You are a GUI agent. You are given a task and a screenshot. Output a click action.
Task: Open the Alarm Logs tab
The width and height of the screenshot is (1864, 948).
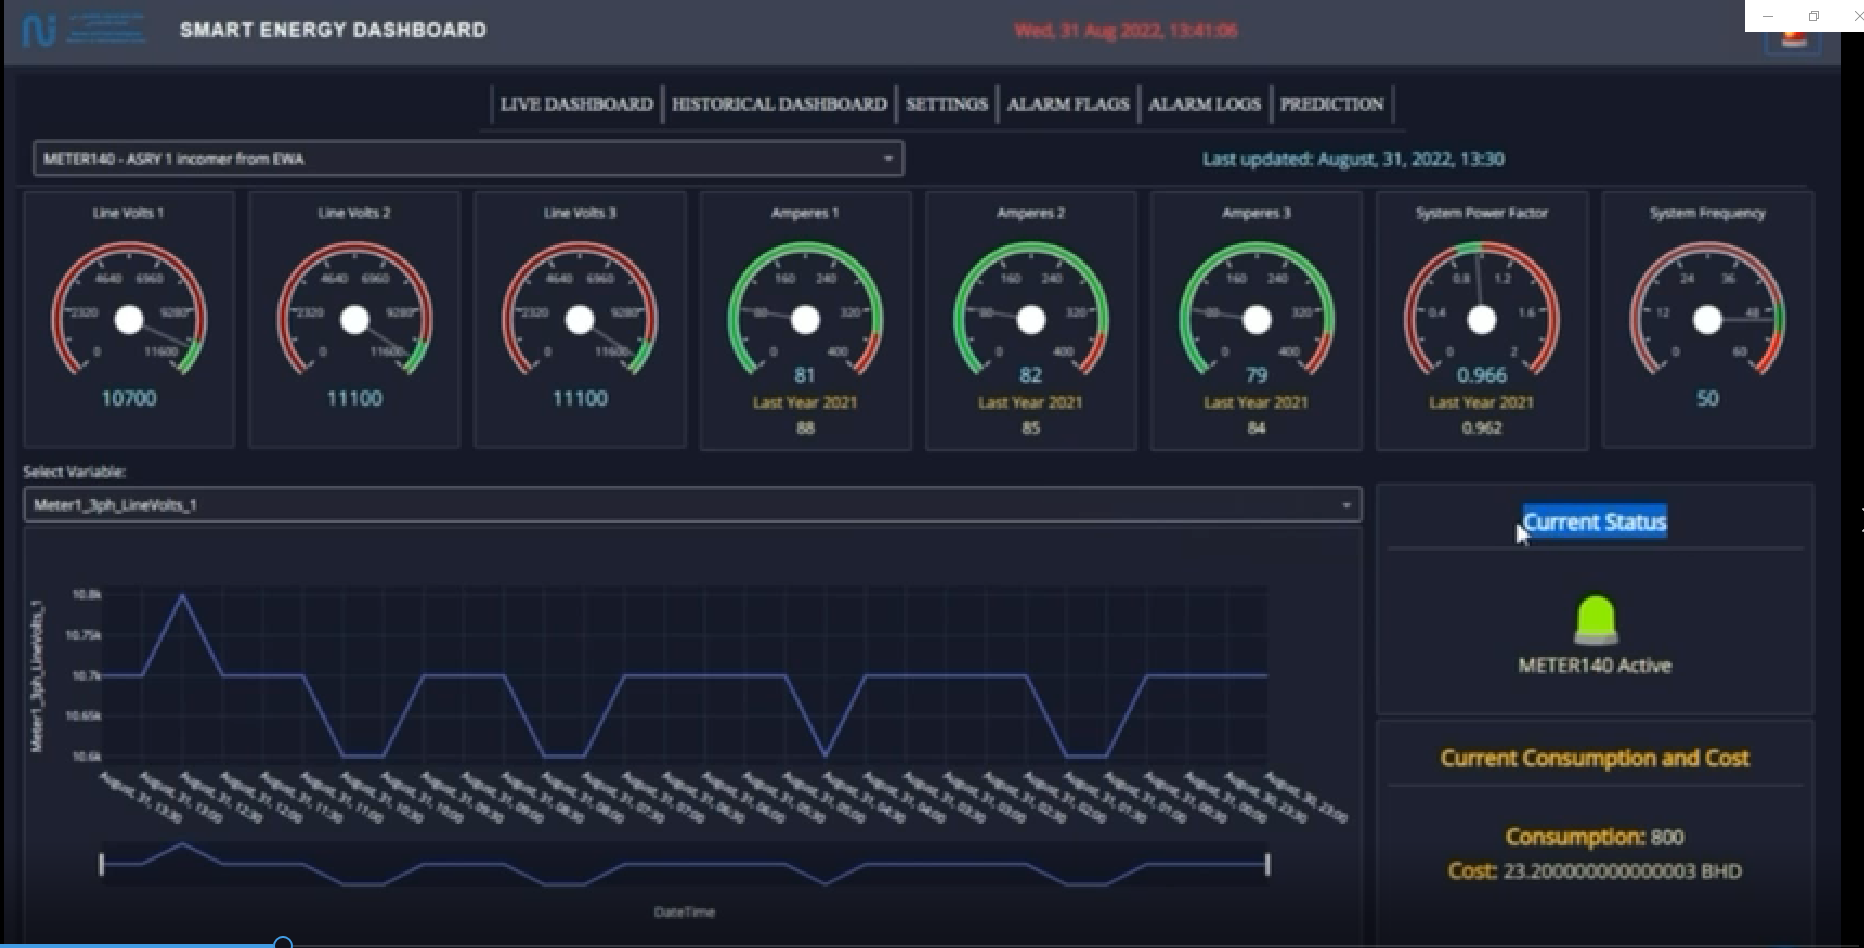[x=1204, y=104]
